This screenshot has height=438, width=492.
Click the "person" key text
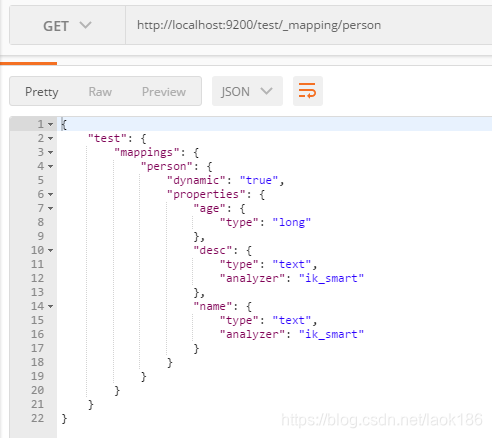pos(167,166)
